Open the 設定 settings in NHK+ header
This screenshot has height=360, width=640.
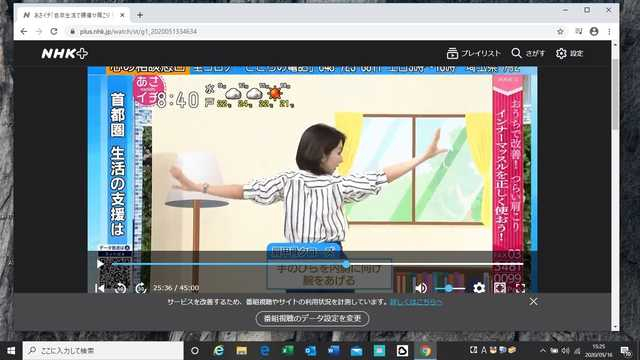(570, 53)
